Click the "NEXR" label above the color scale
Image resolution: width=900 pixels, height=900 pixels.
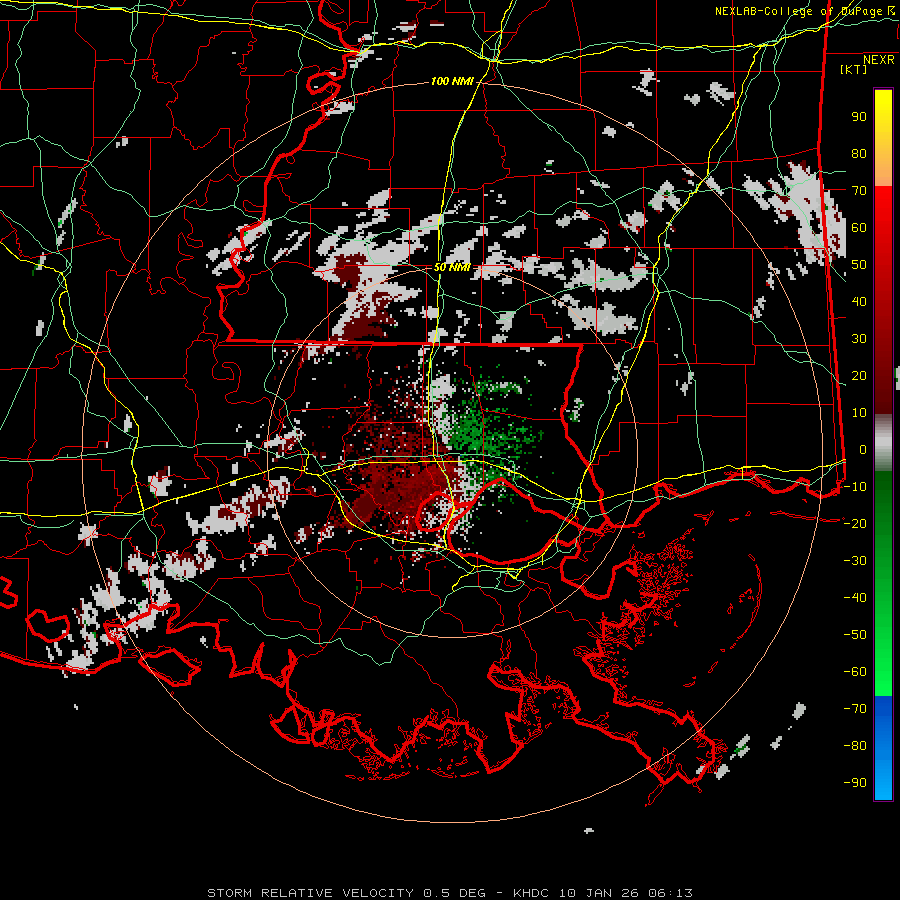[879, 60]
